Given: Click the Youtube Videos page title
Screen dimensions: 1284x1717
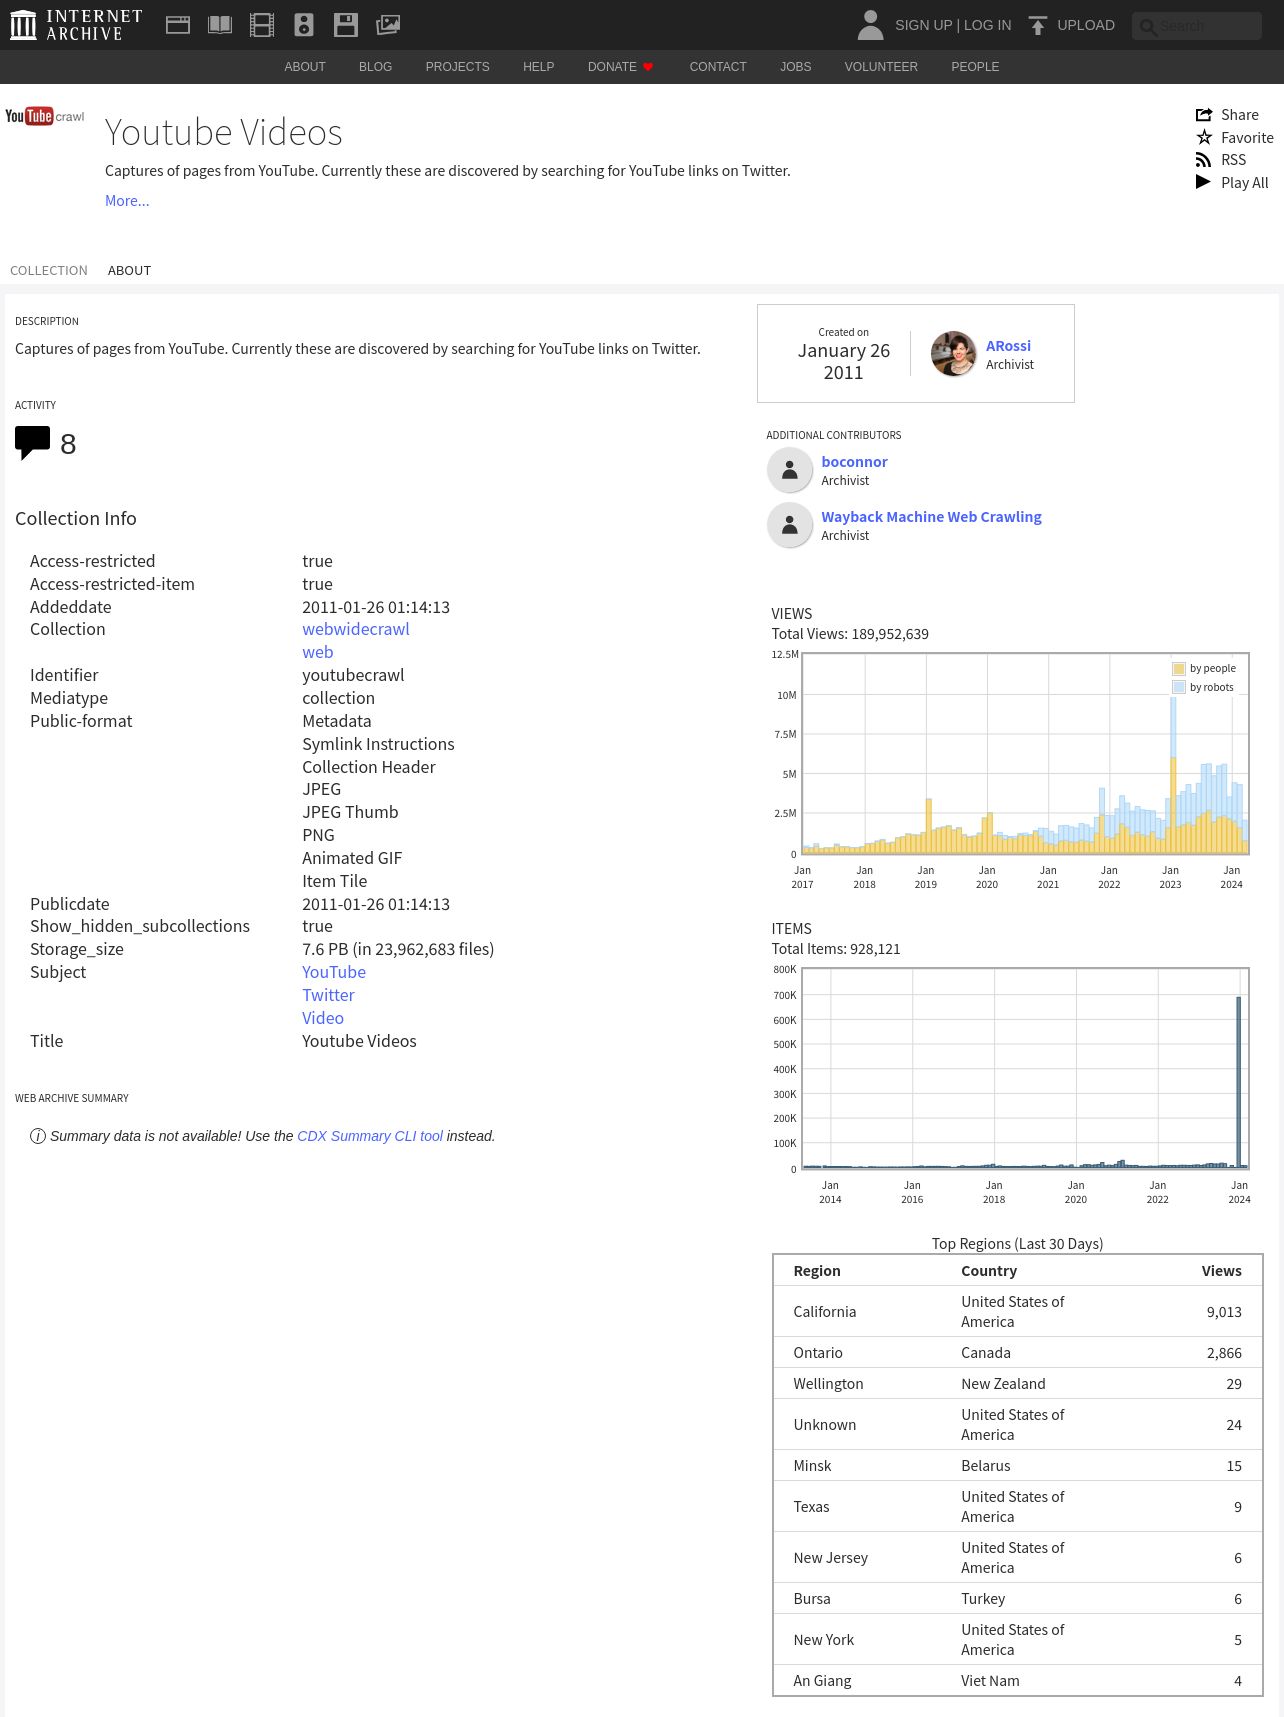Looking at the screenshot, I should click(x=224, y=133).
